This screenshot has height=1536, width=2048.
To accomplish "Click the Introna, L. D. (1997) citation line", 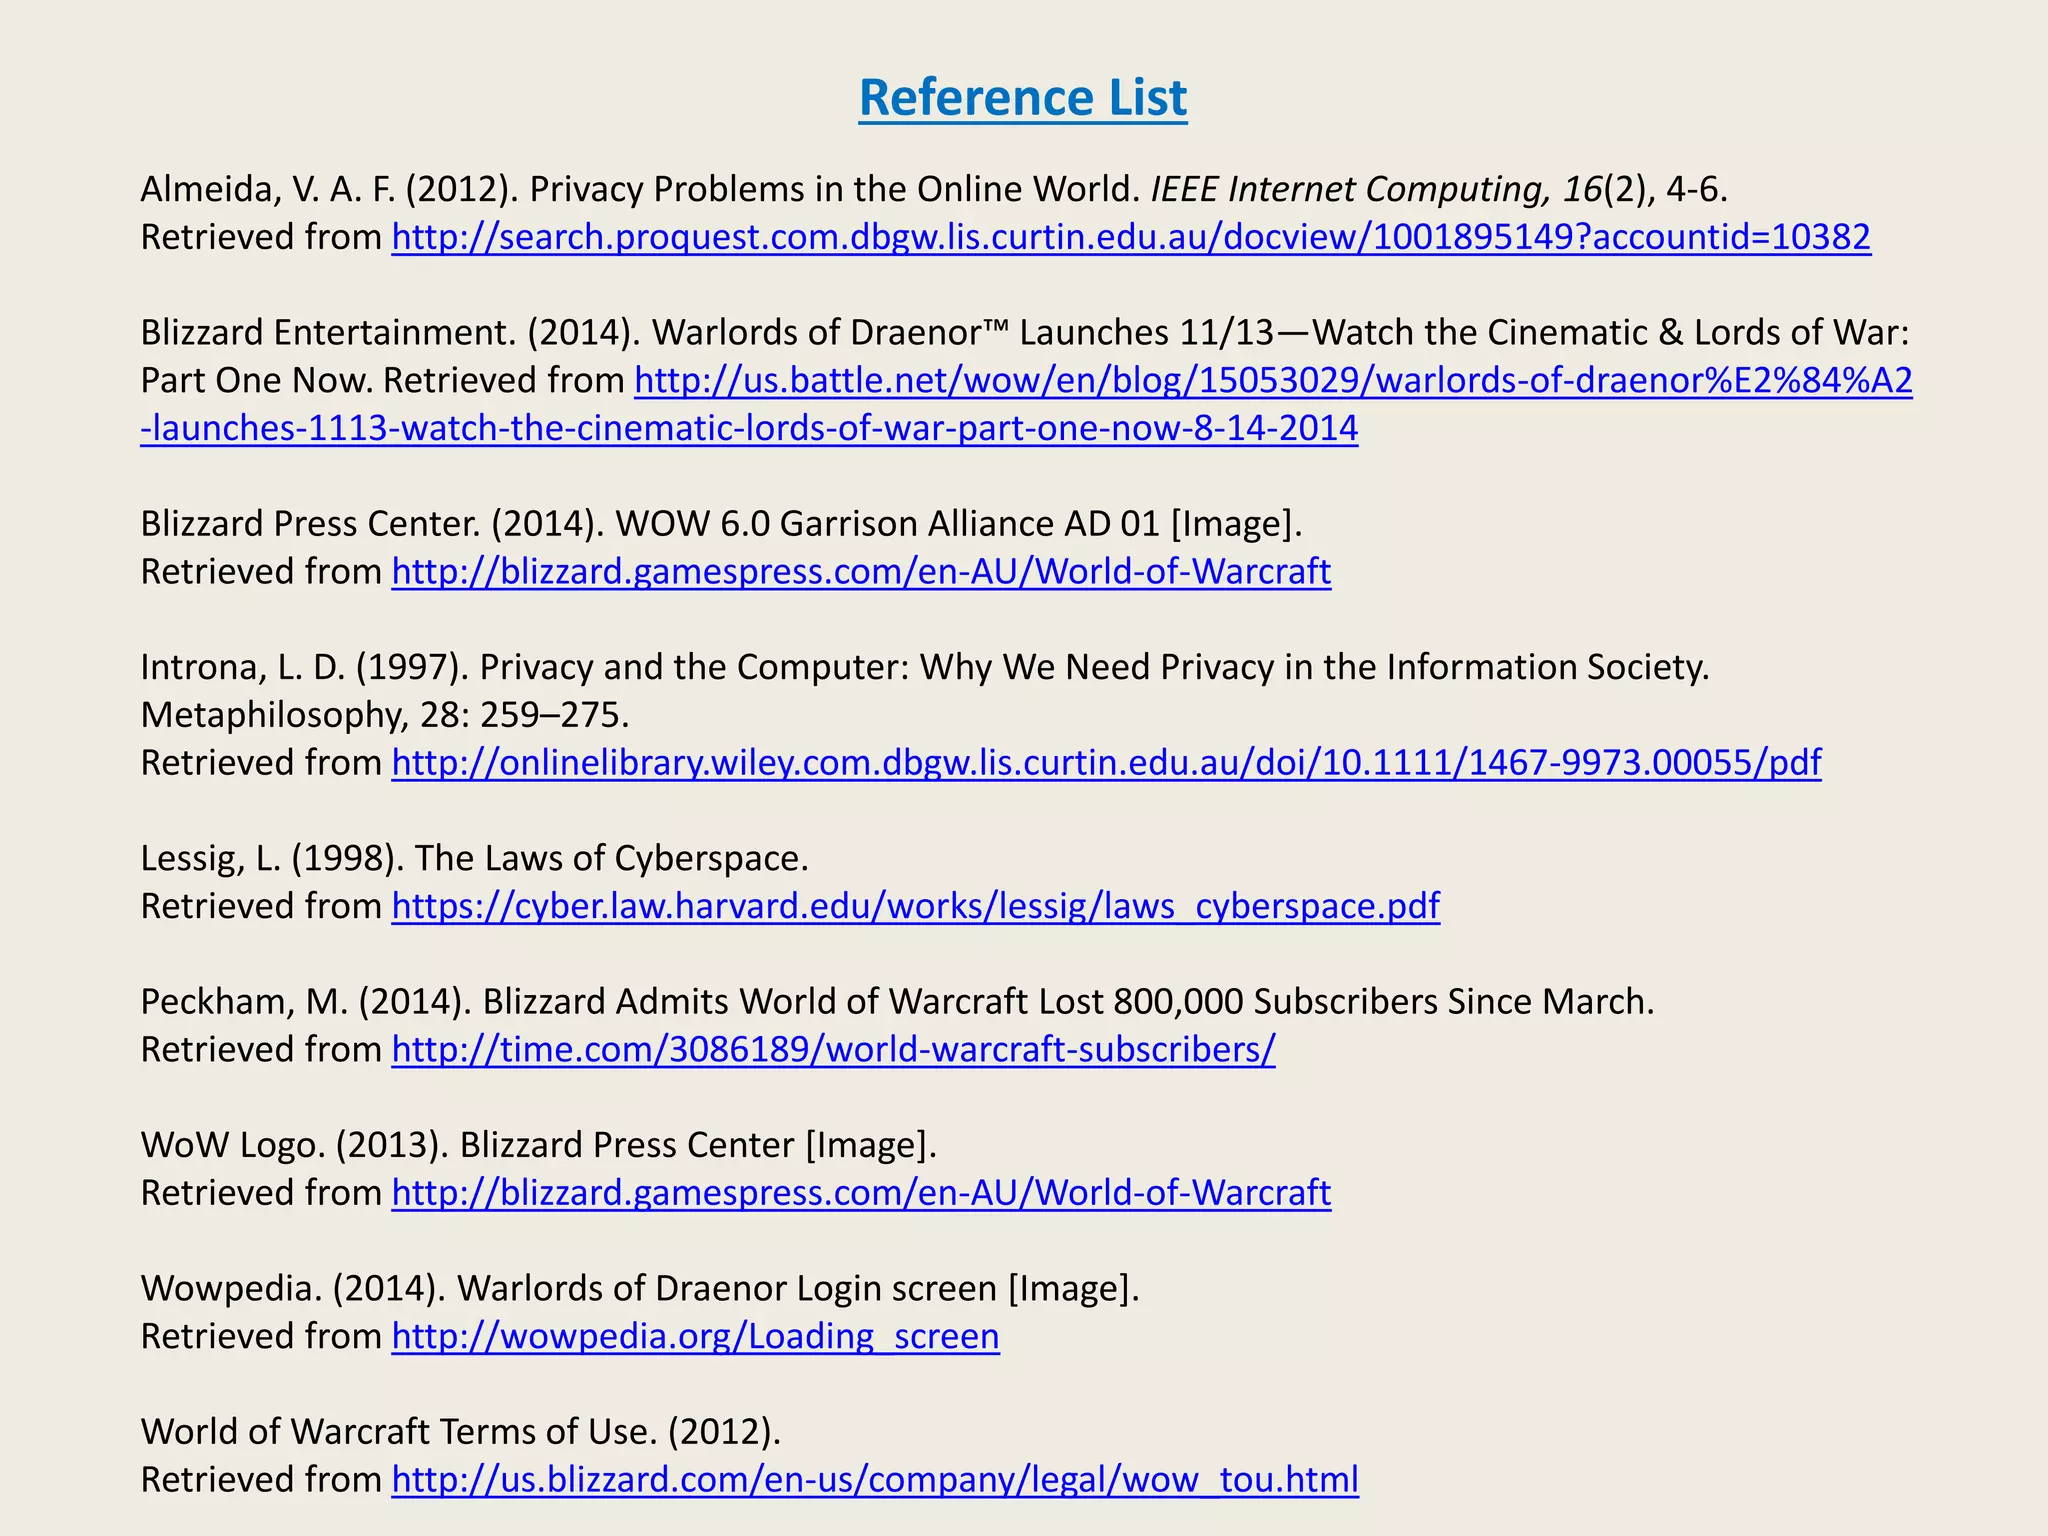I will tap(925, 666).
